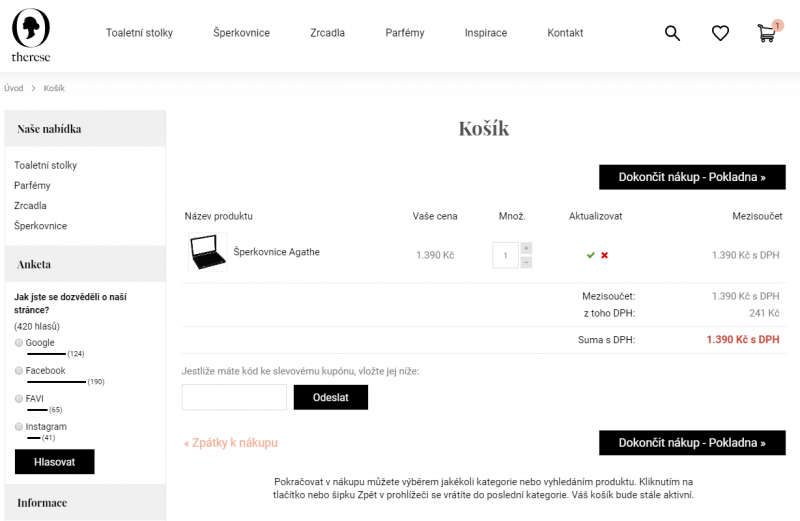Follow the Zpátky k nákupu link
800x521 pixels.
231,442
